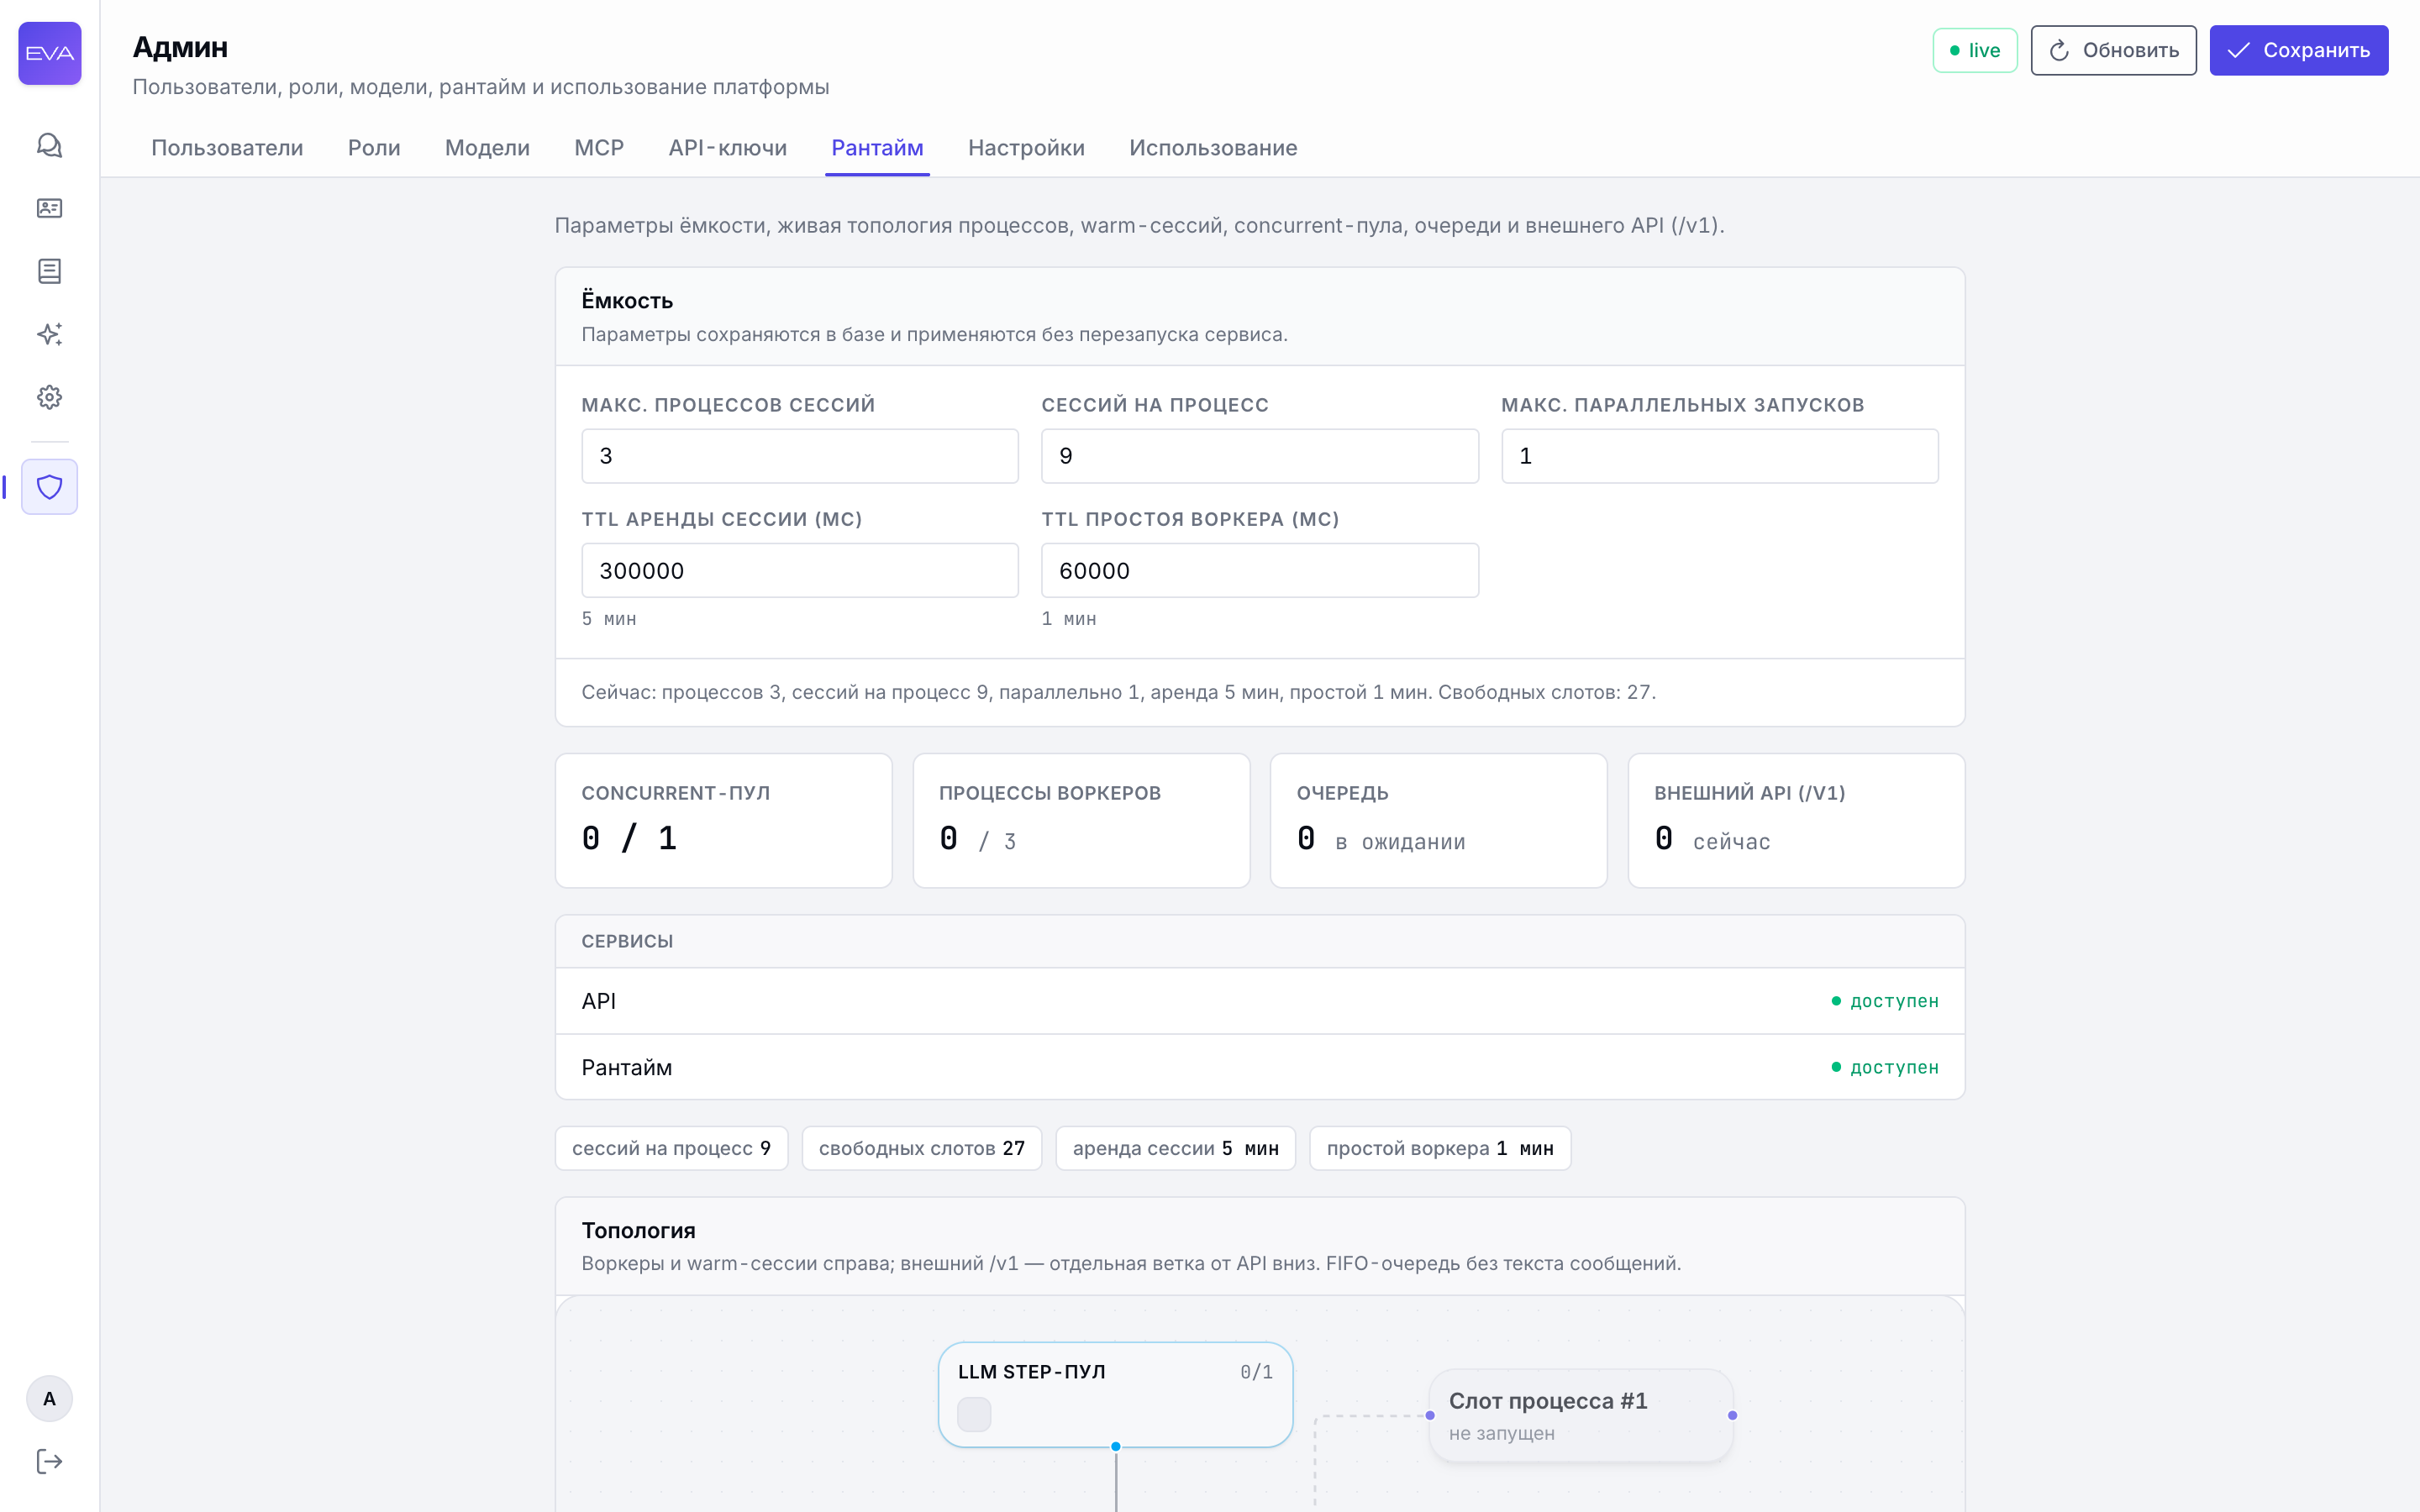Focus the Макс. процессов сессий field
Image resolution: width=2420 pixels, height=1512 pixels.
coord(800,456)
